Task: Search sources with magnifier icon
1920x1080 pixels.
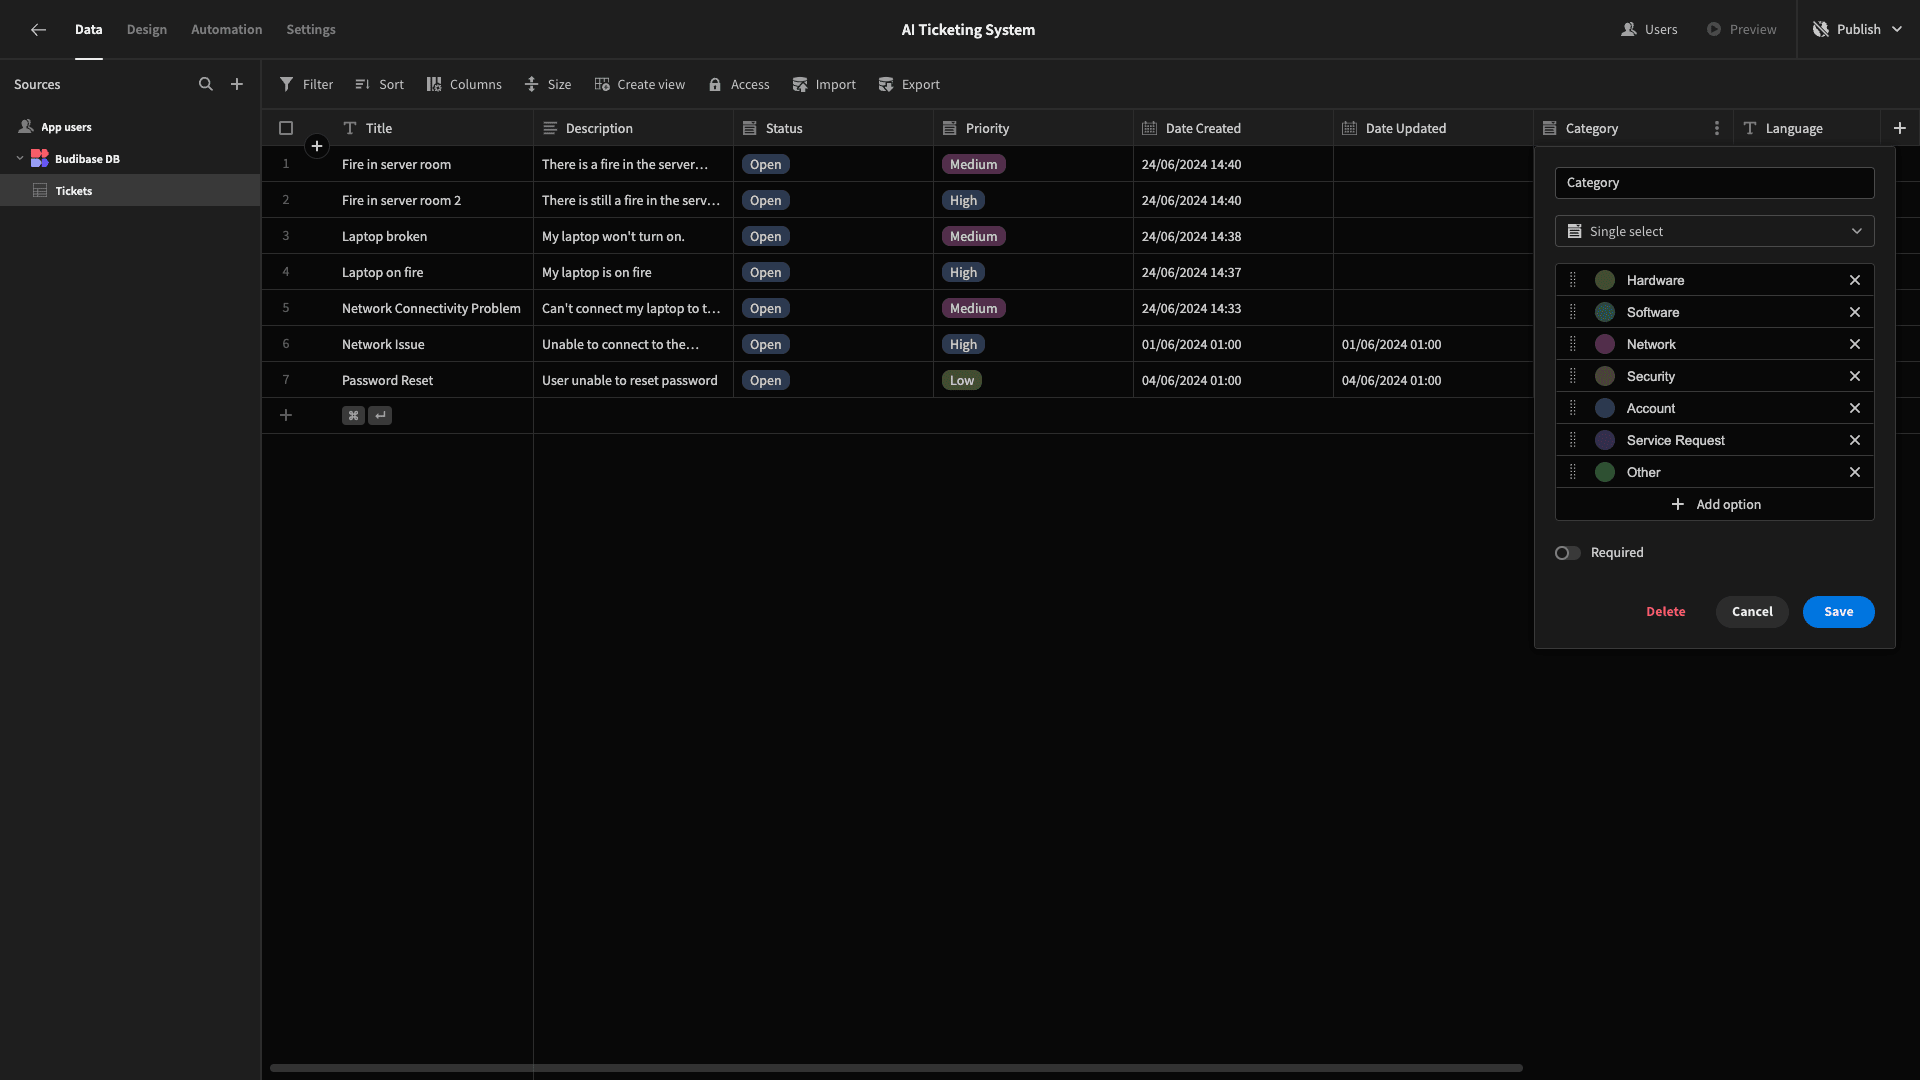Action: (206, 85)
